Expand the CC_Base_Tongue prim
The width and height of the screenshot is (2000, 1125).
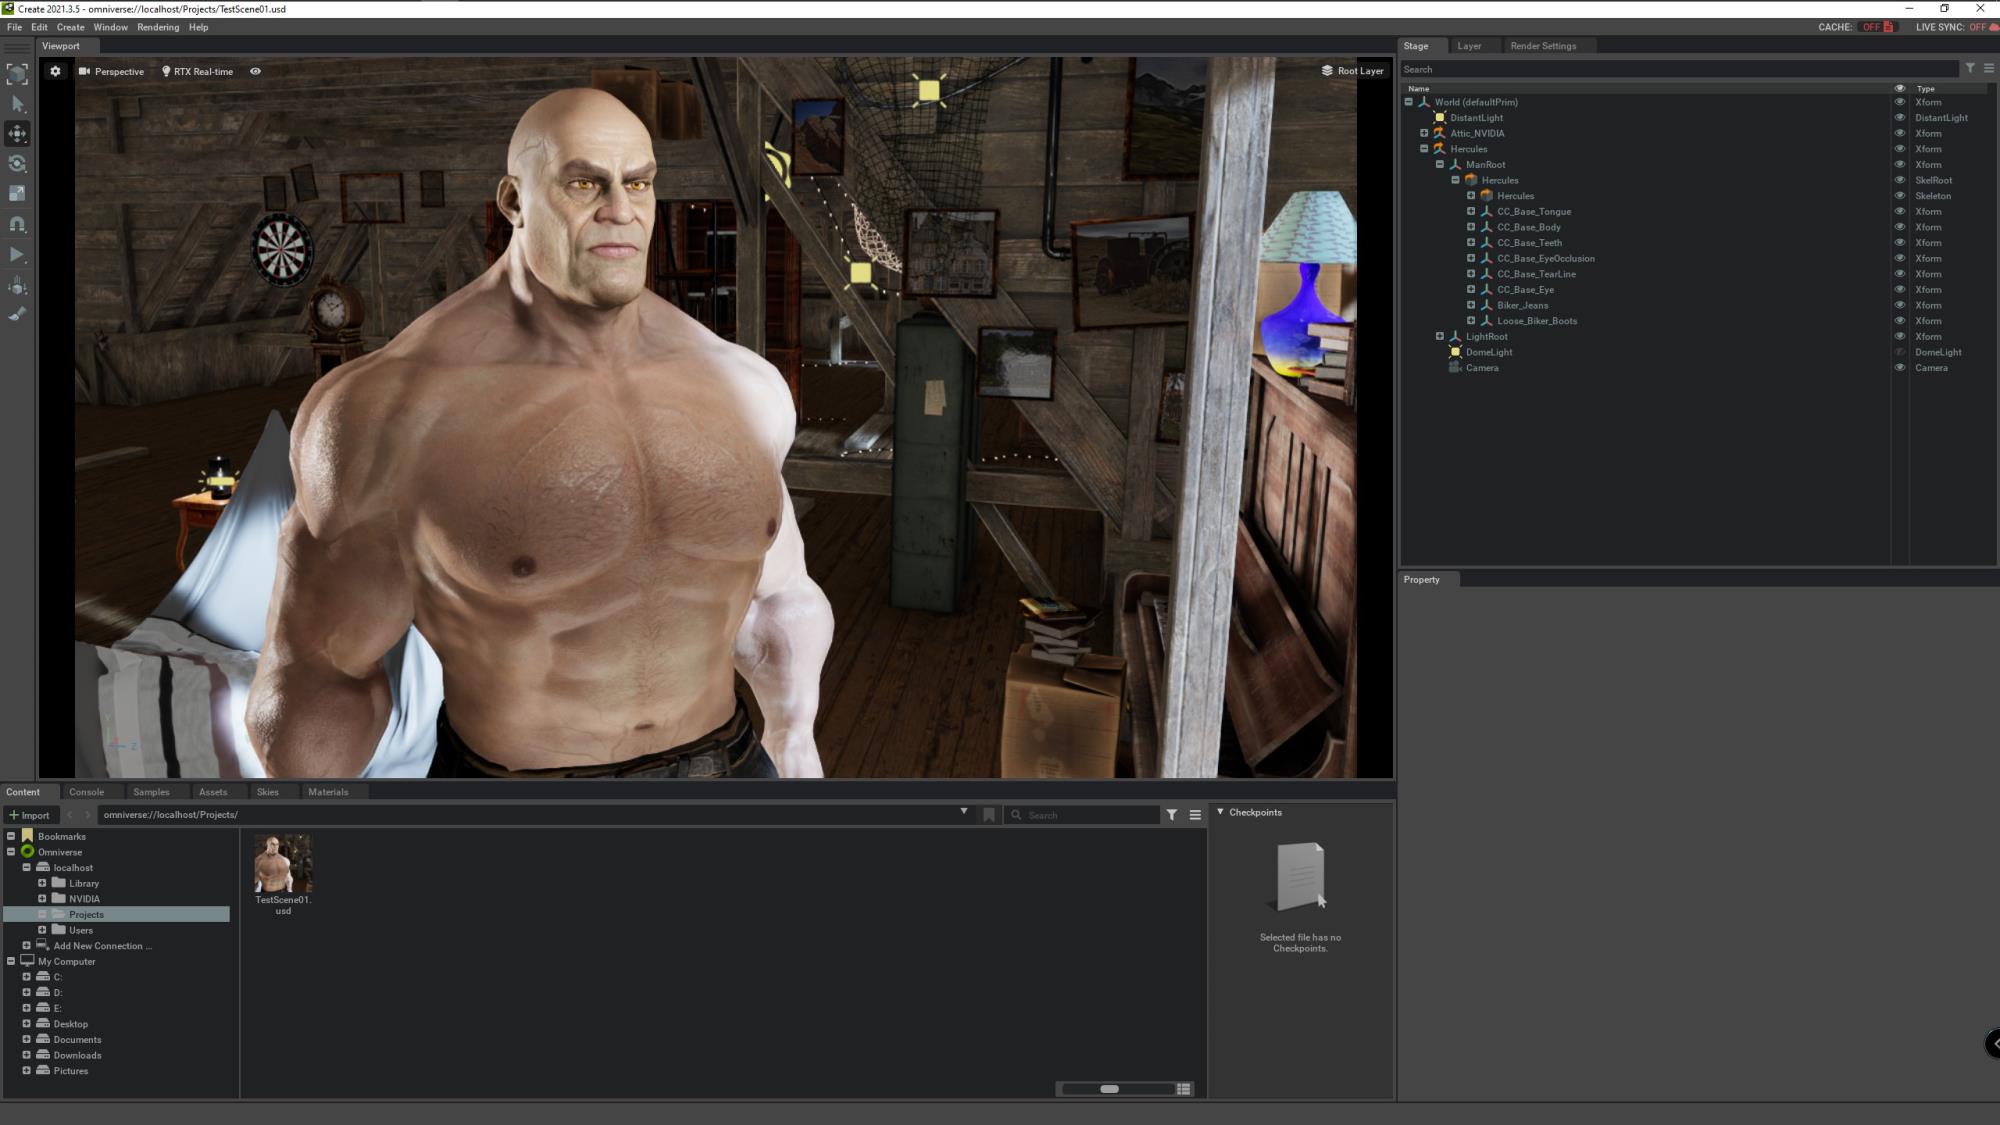(1471, 211)
